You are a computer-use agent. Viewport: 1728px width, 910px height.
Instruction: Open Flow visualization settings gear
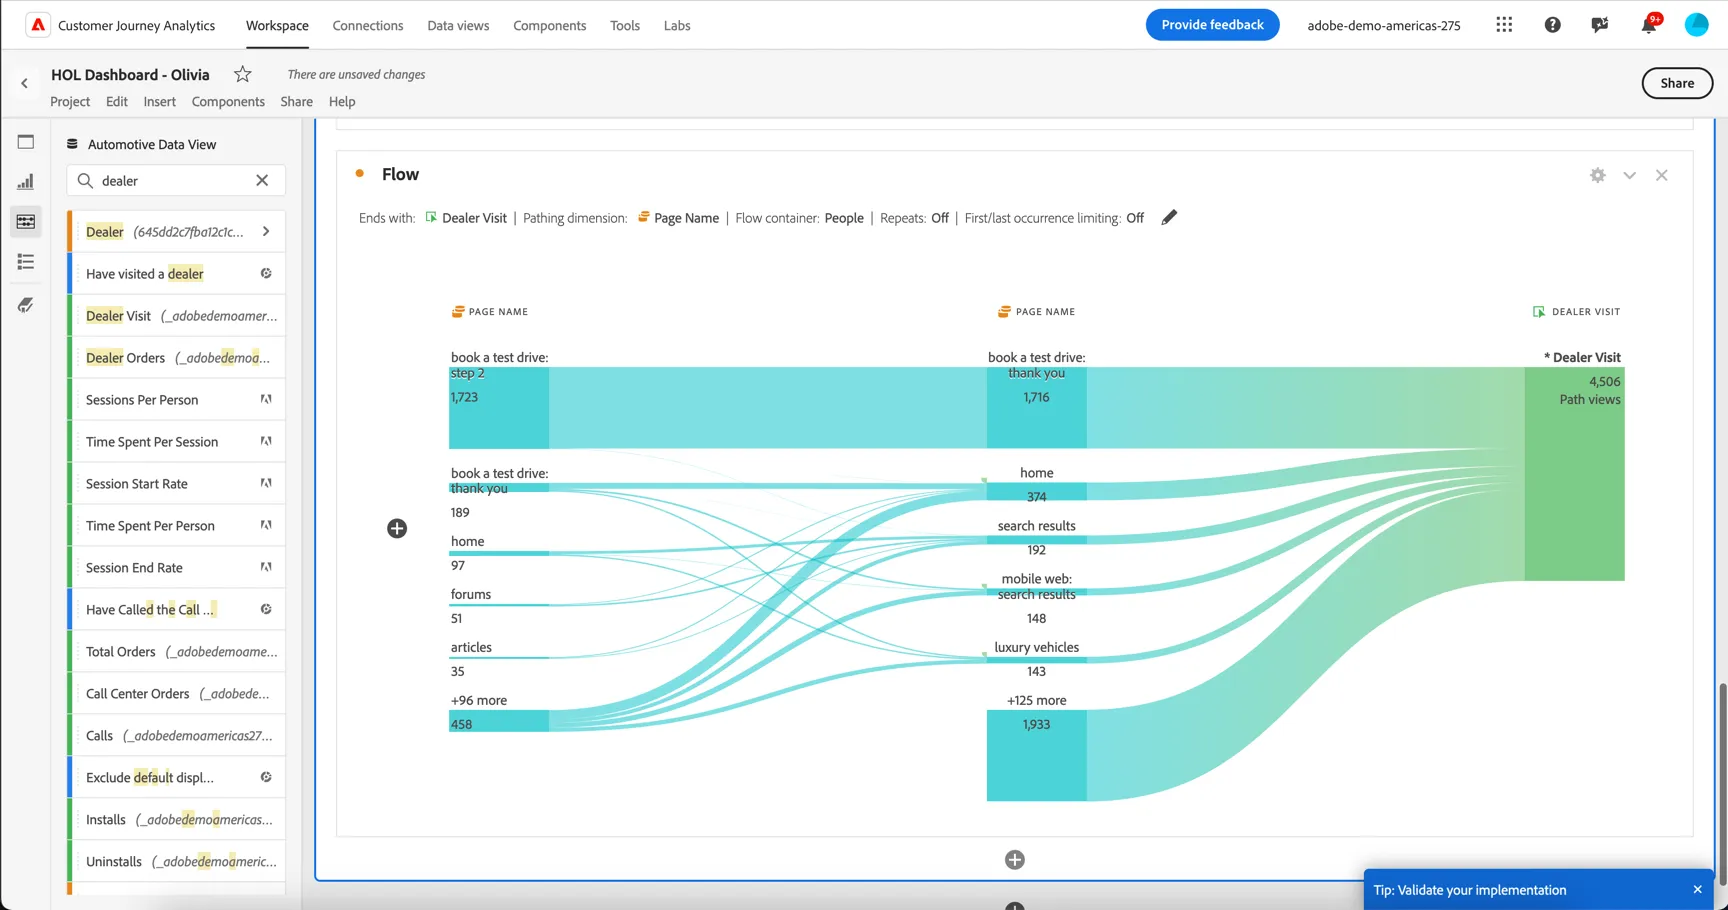[x=1598, y=175]
